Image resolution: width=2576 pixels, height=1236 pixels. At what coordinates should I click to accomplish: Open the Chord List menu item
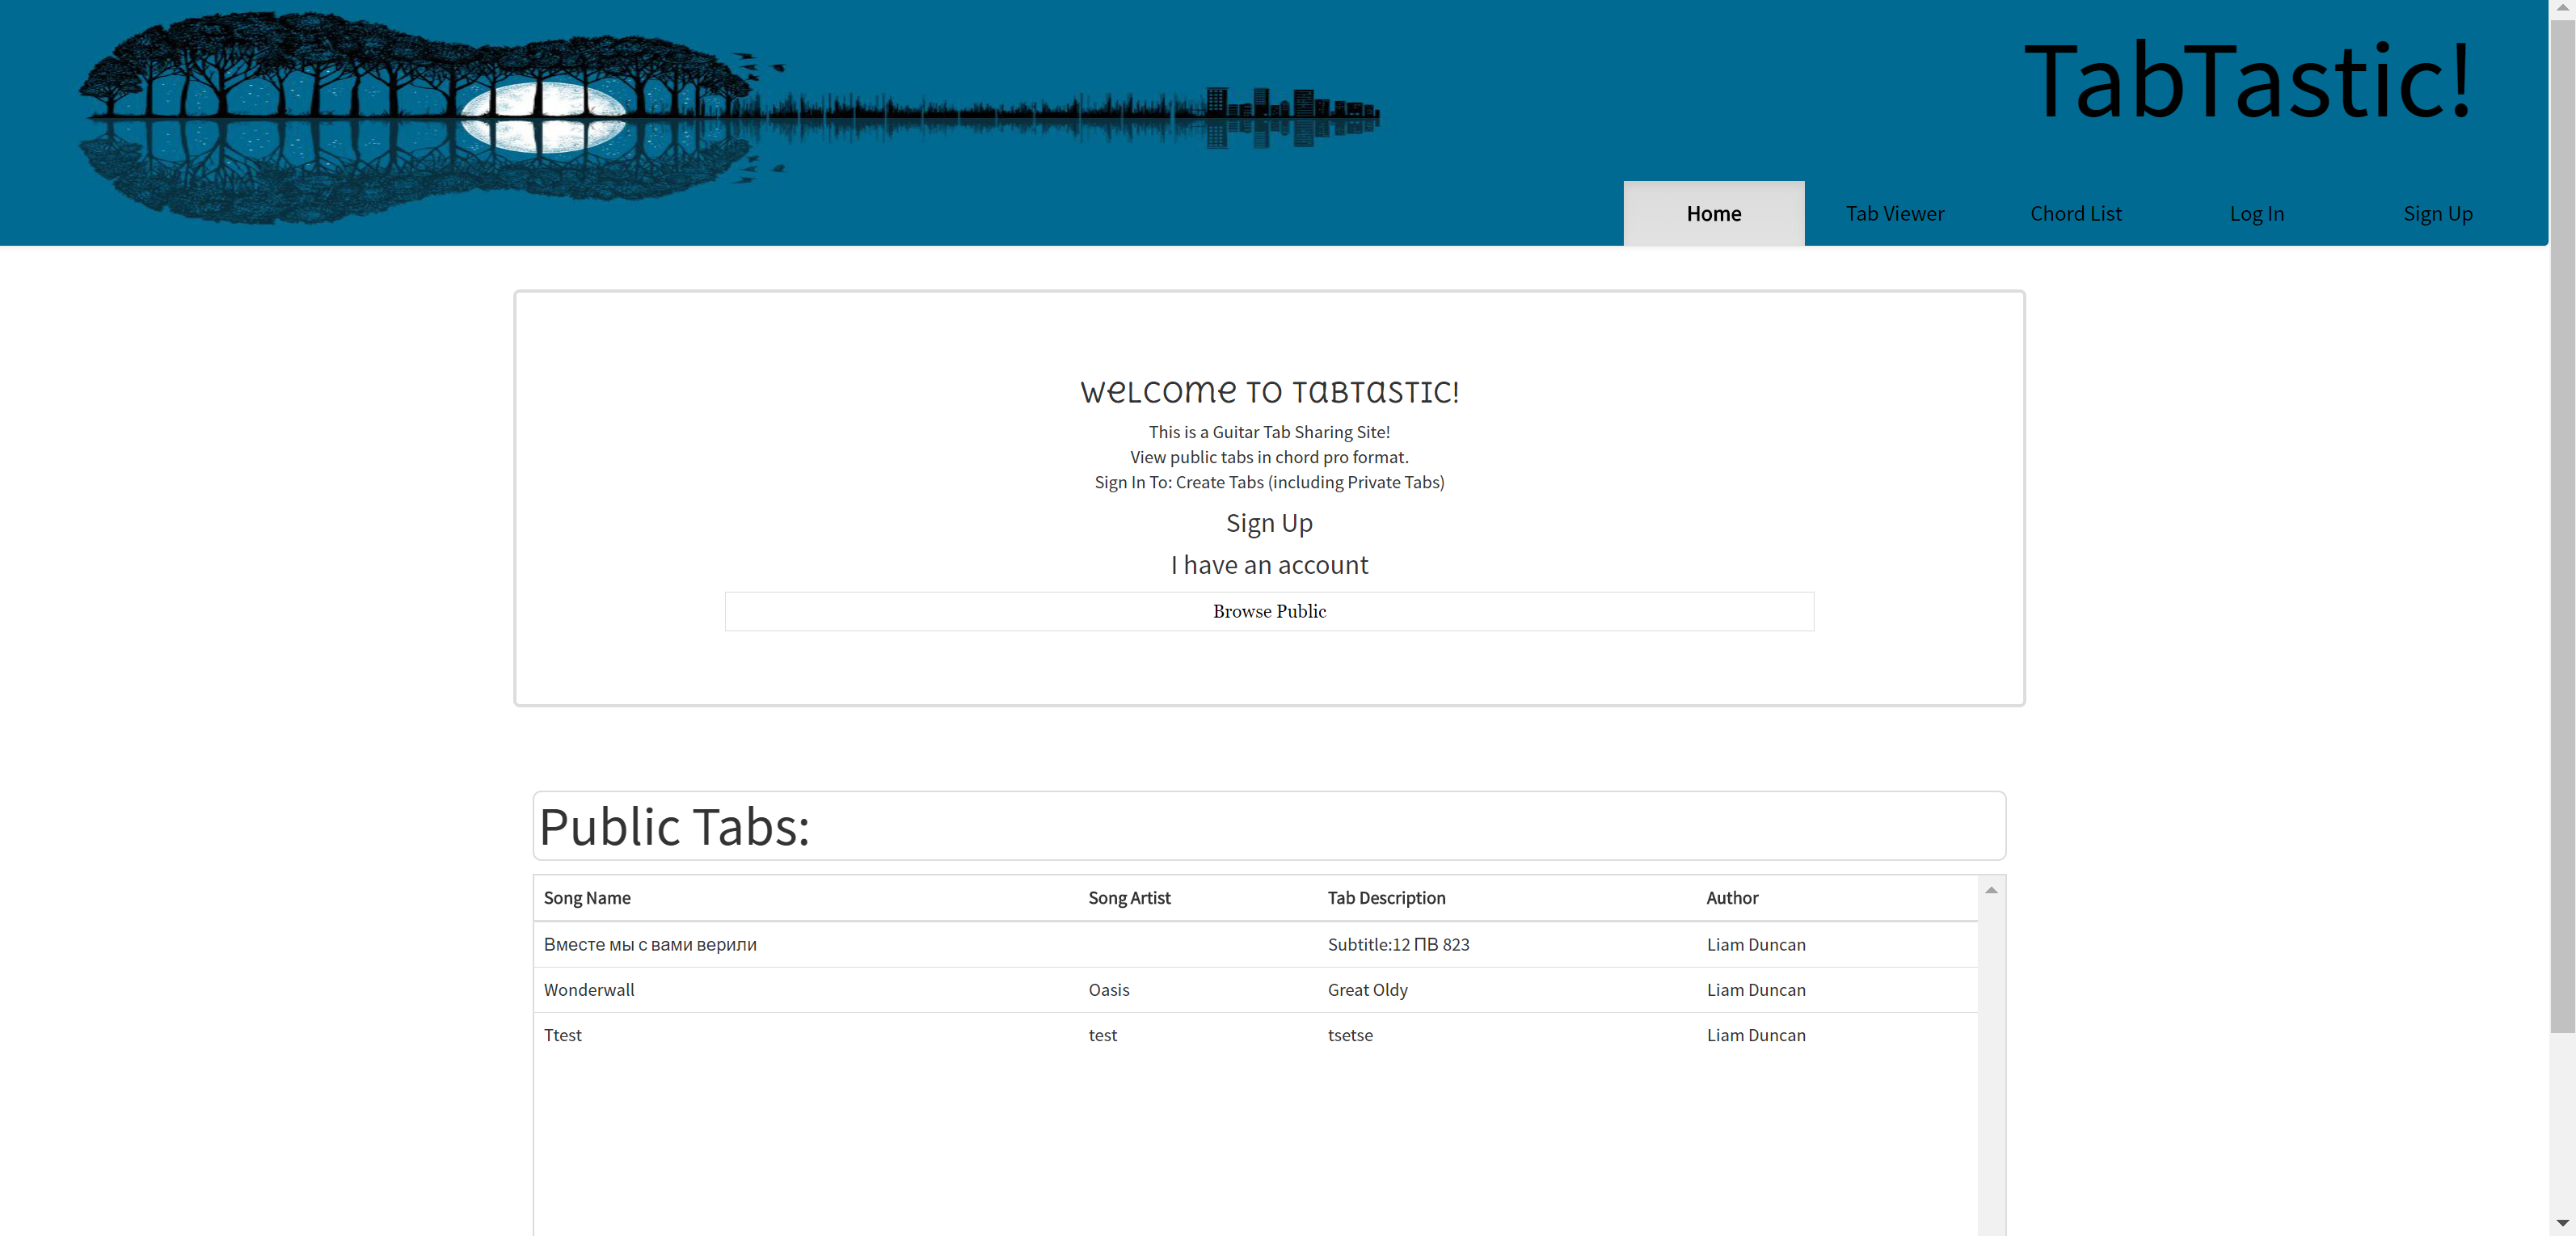2075,213
